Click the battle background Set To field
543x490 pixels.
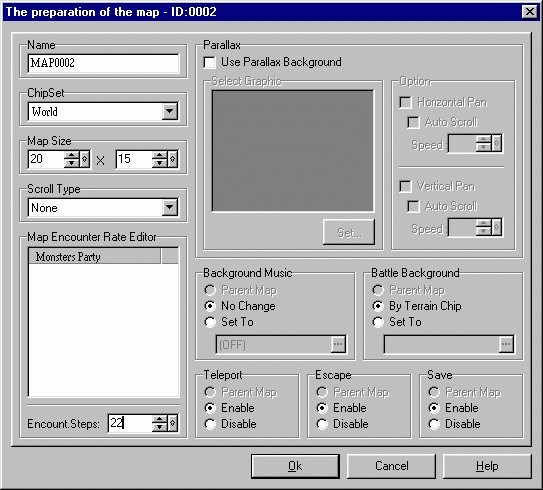tap(442, 345)
